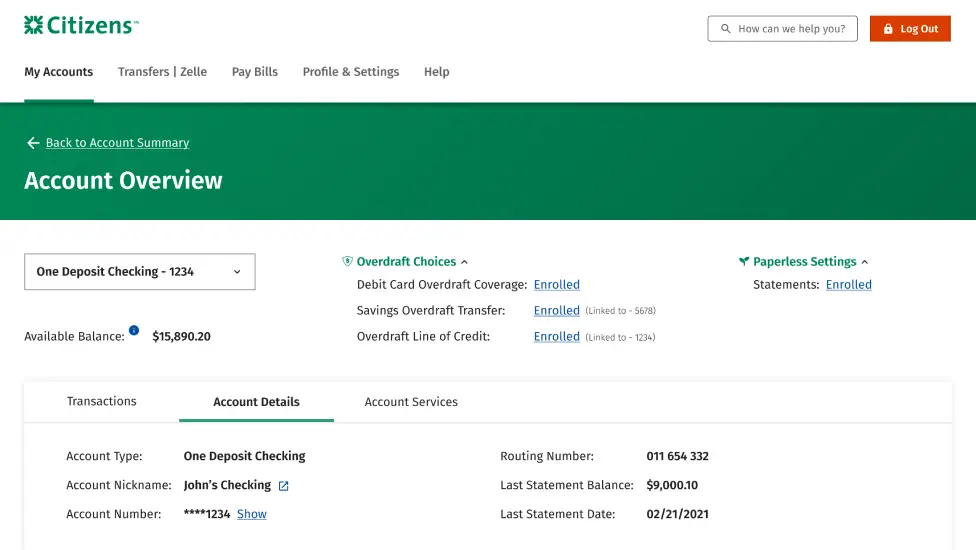
Task: Select the Account Details tab
Action: [256, 402]
